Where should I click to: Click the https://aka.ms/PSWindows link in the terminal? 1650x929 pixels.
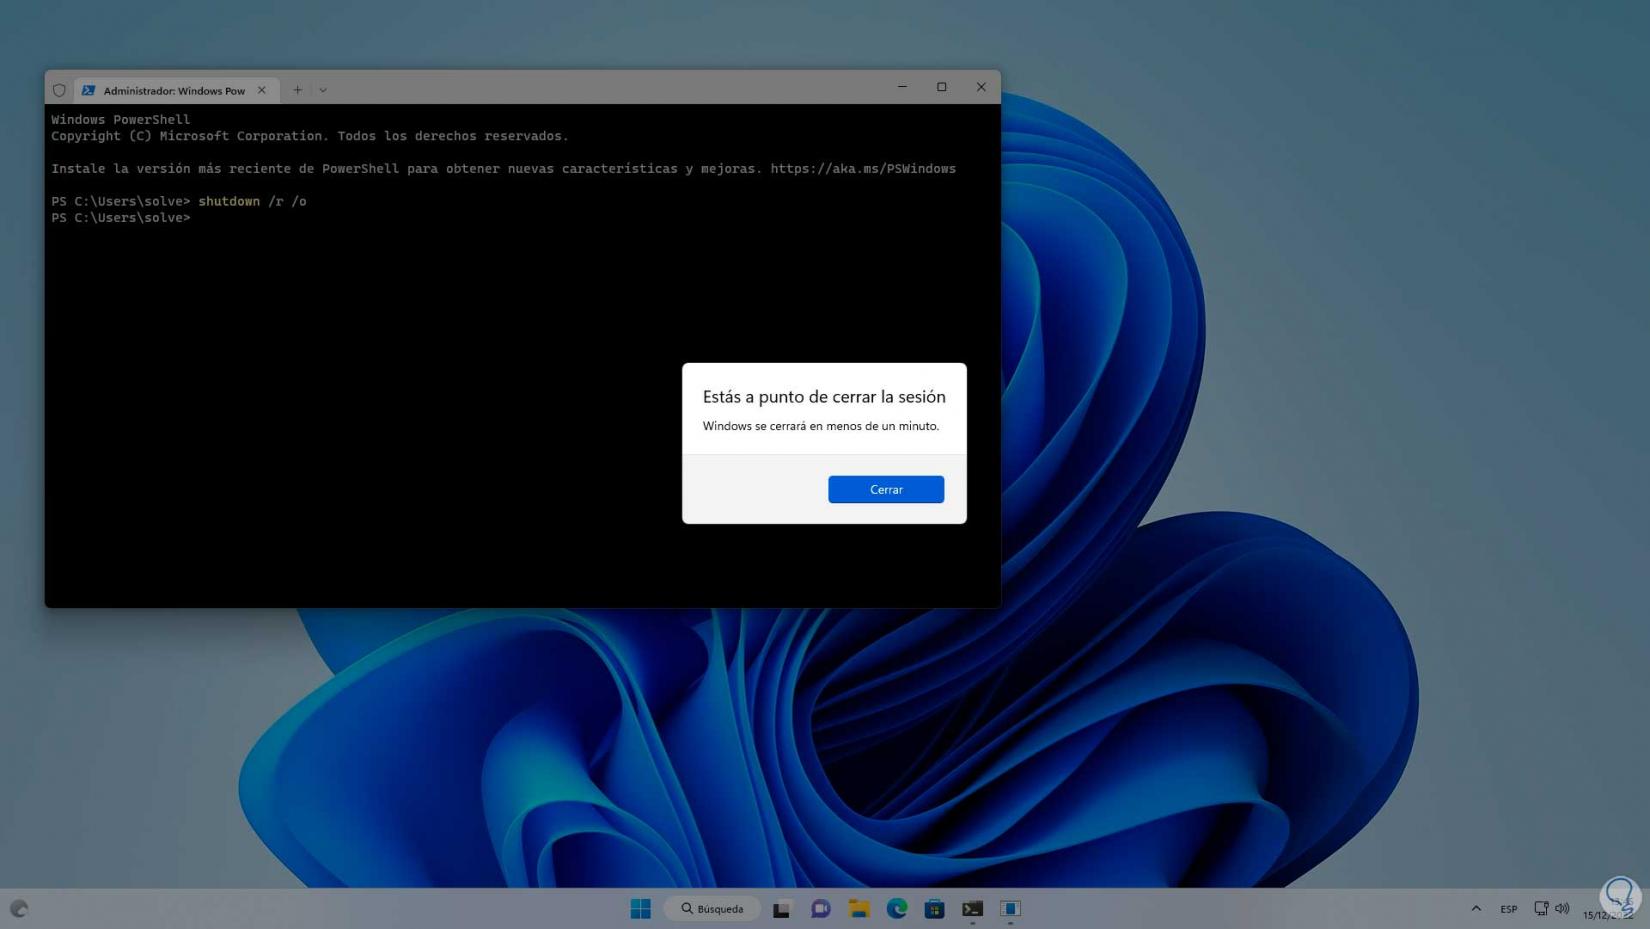click(863, 169)
